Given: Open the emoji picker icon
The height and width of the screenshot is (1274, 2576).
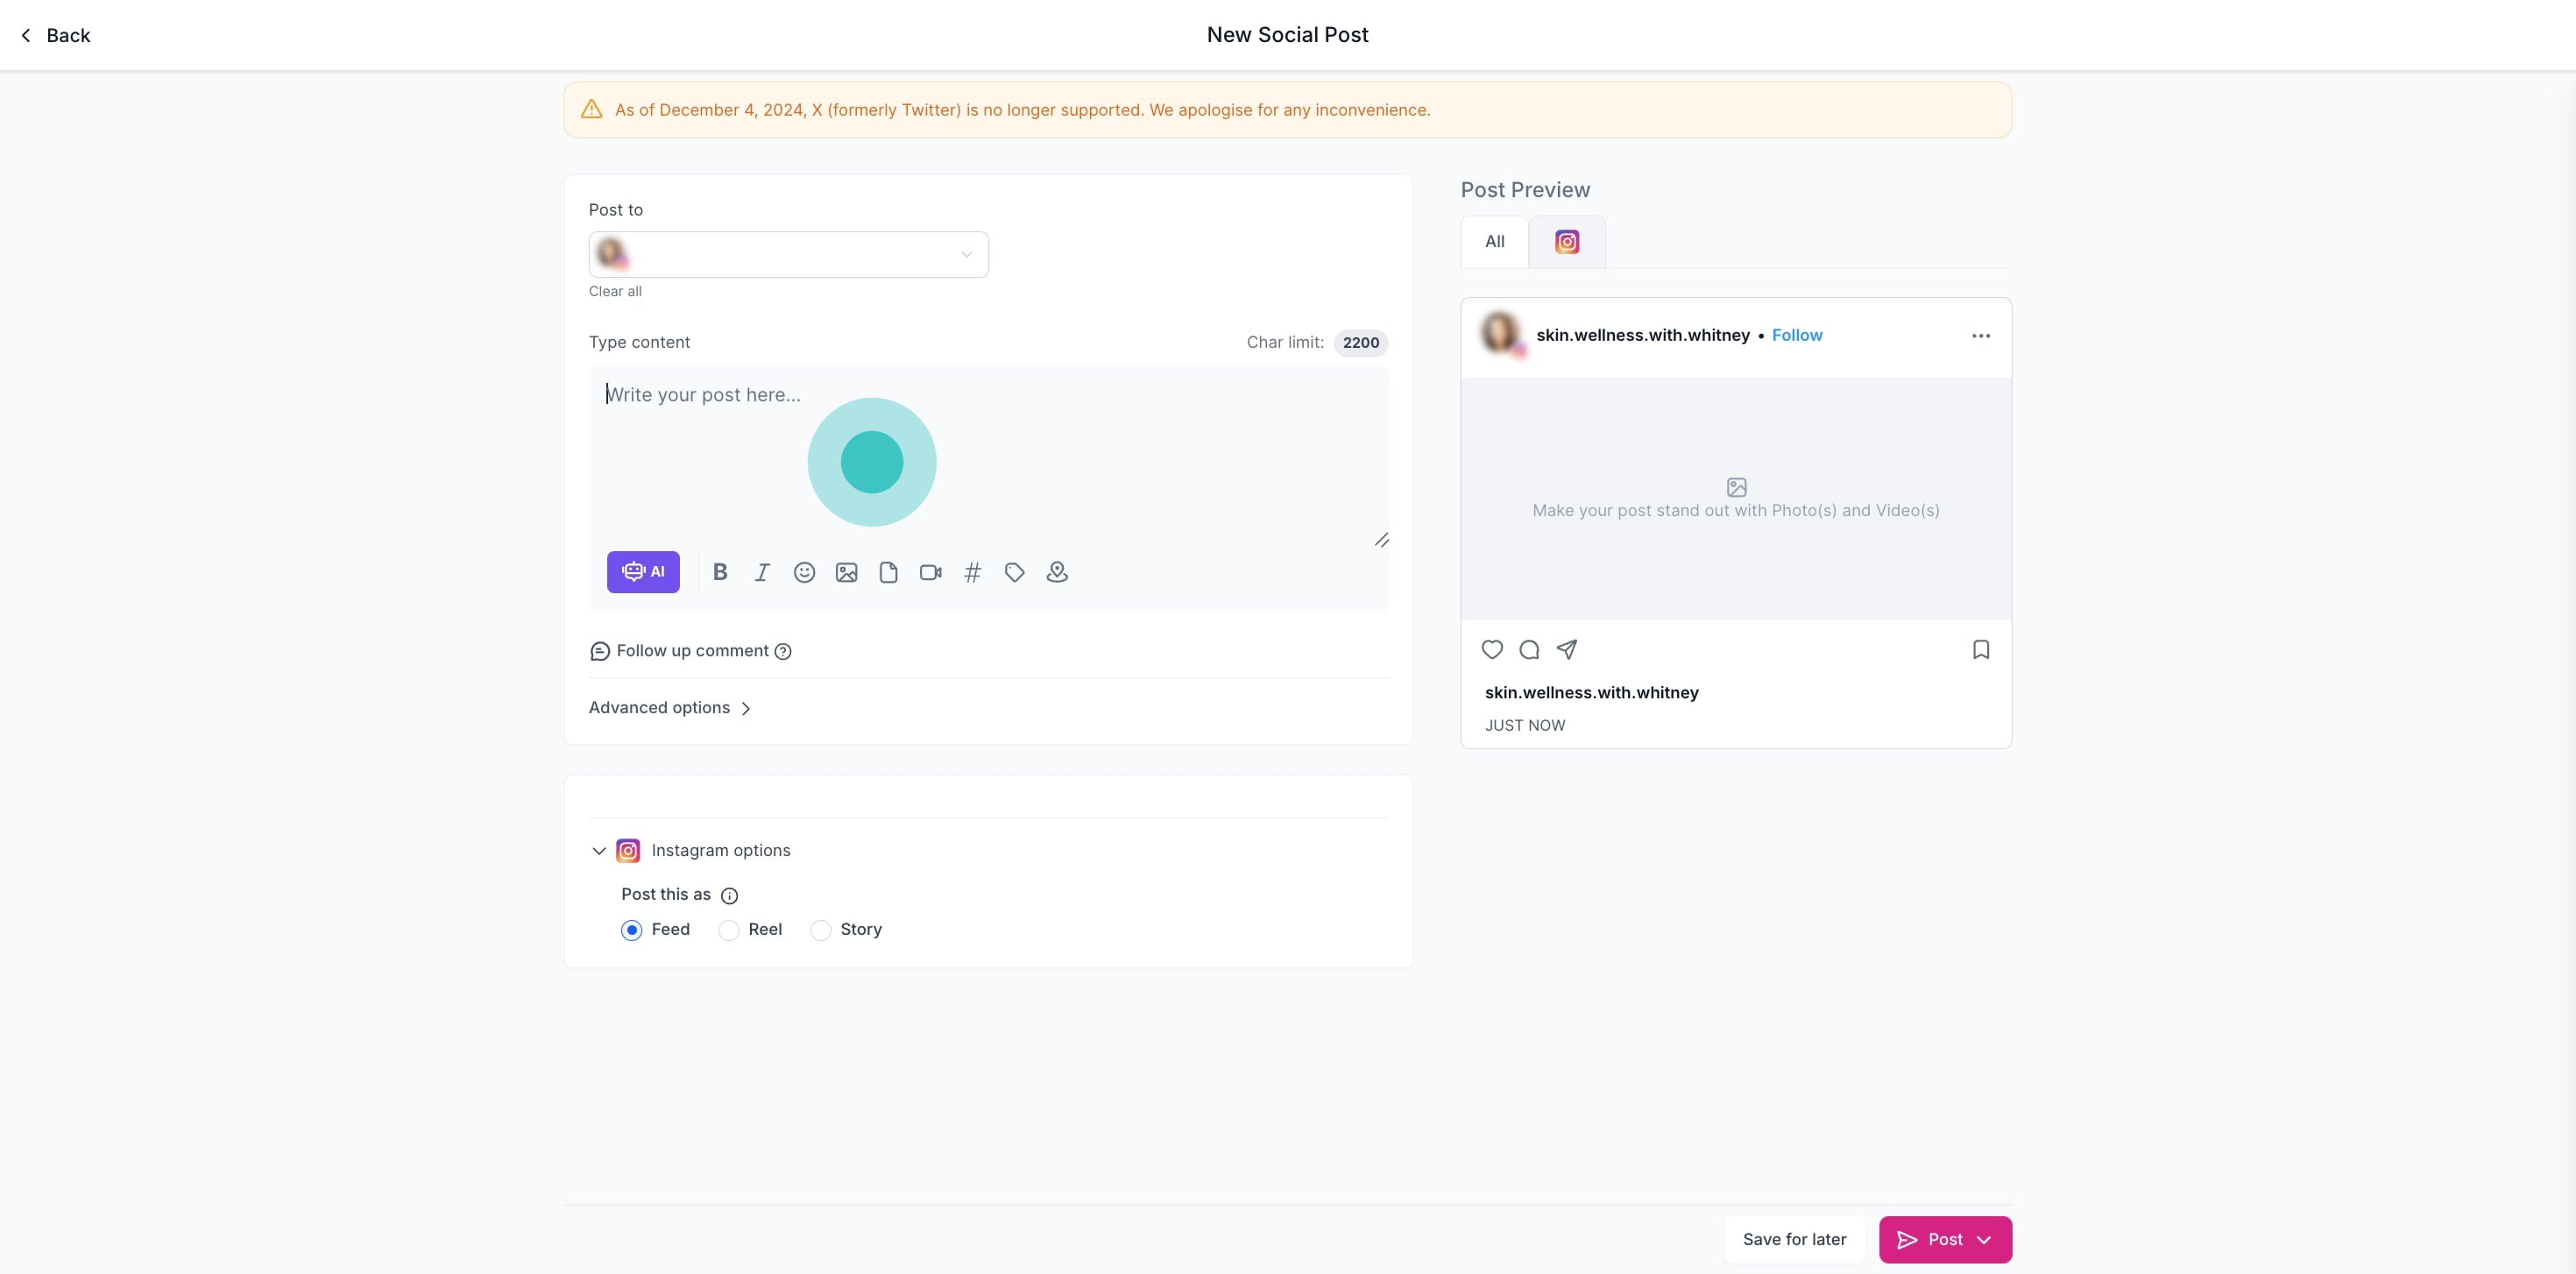Looking at the screenshot, I should click(804, 572).
